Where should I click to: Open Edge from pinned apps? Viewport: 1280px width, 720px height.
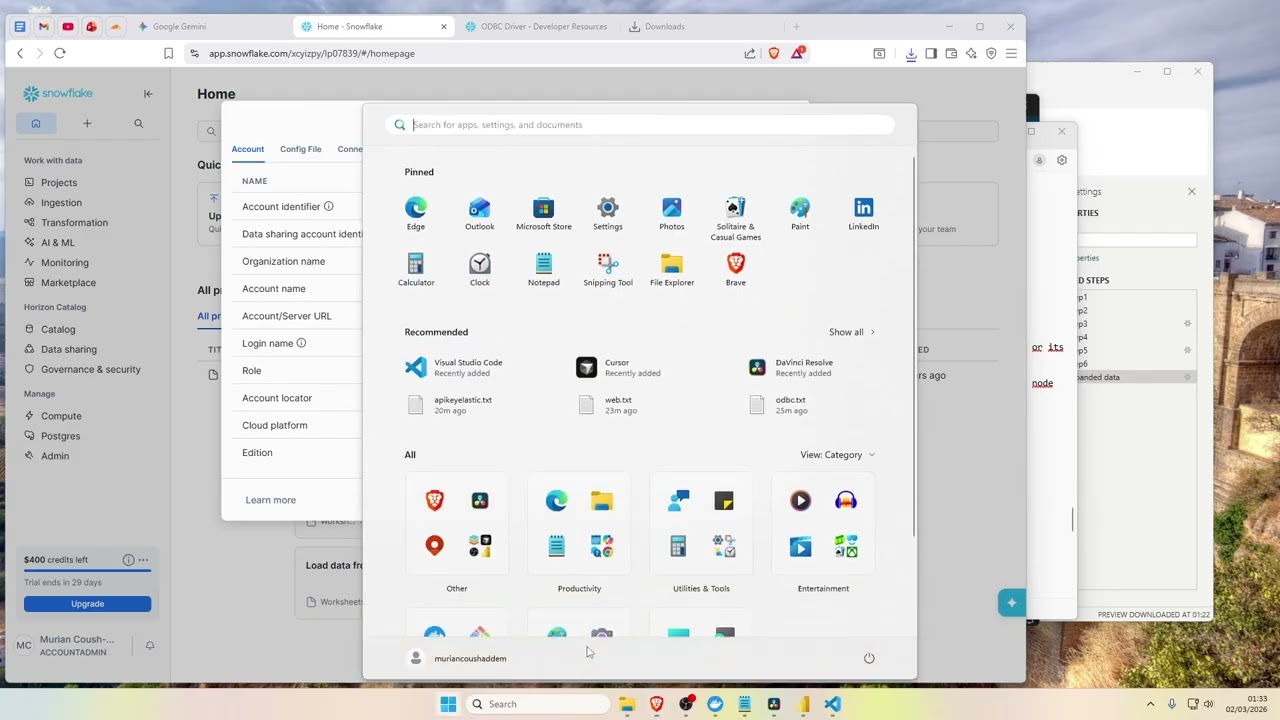[416, 214]
